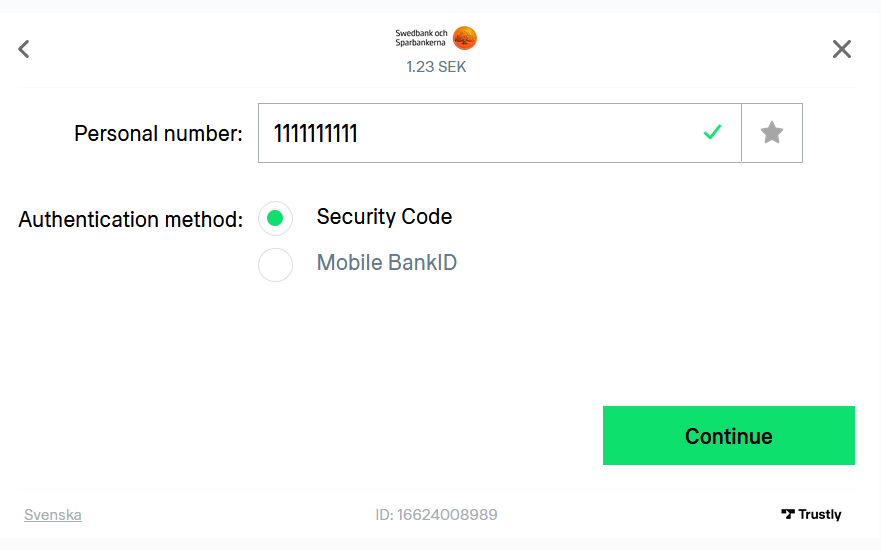This screenshot has width=881, height=550.
Task: Click the Trustly logo in the footer
Action: [811, 514]
